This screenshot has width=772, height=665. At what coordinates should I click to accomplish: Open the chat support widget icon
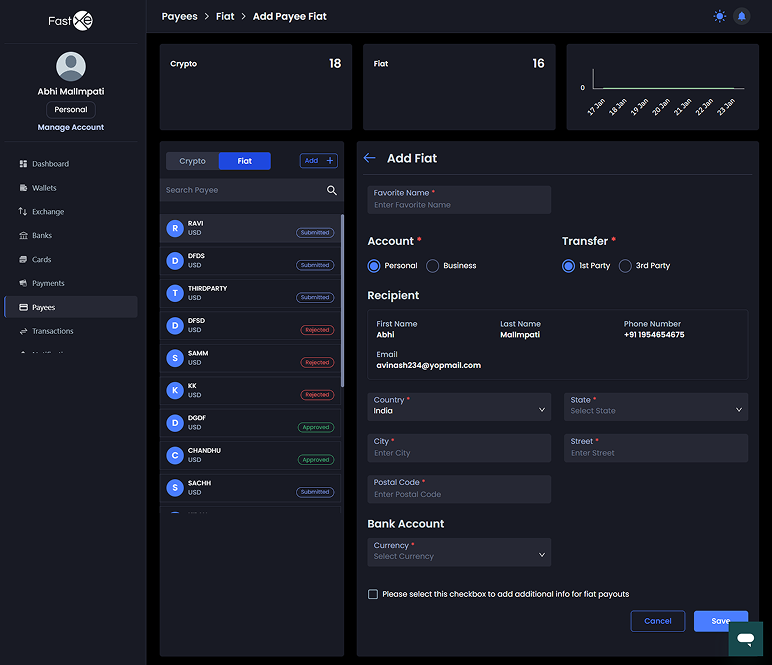tap(745, 638)
